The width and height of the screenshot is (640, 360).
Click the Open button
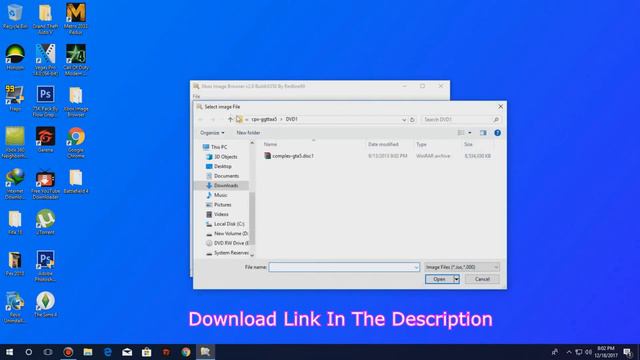pyautogui.click(x=439, y=279)
